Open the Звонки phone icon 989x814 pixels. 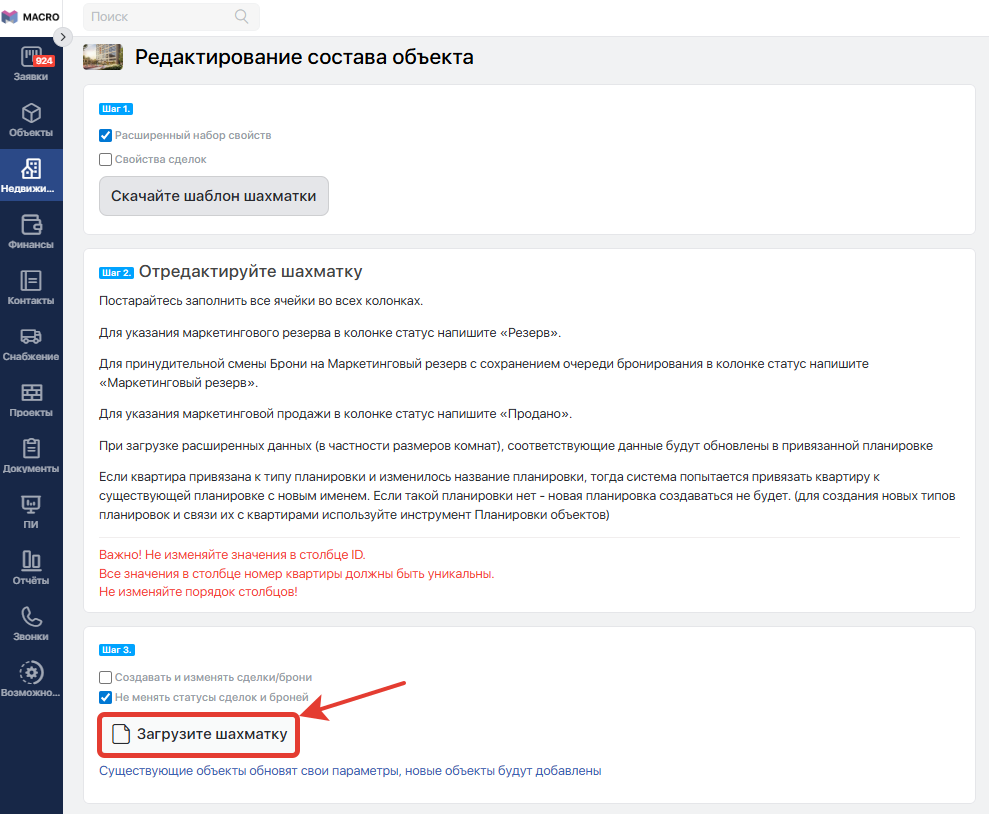pos(31,617)
